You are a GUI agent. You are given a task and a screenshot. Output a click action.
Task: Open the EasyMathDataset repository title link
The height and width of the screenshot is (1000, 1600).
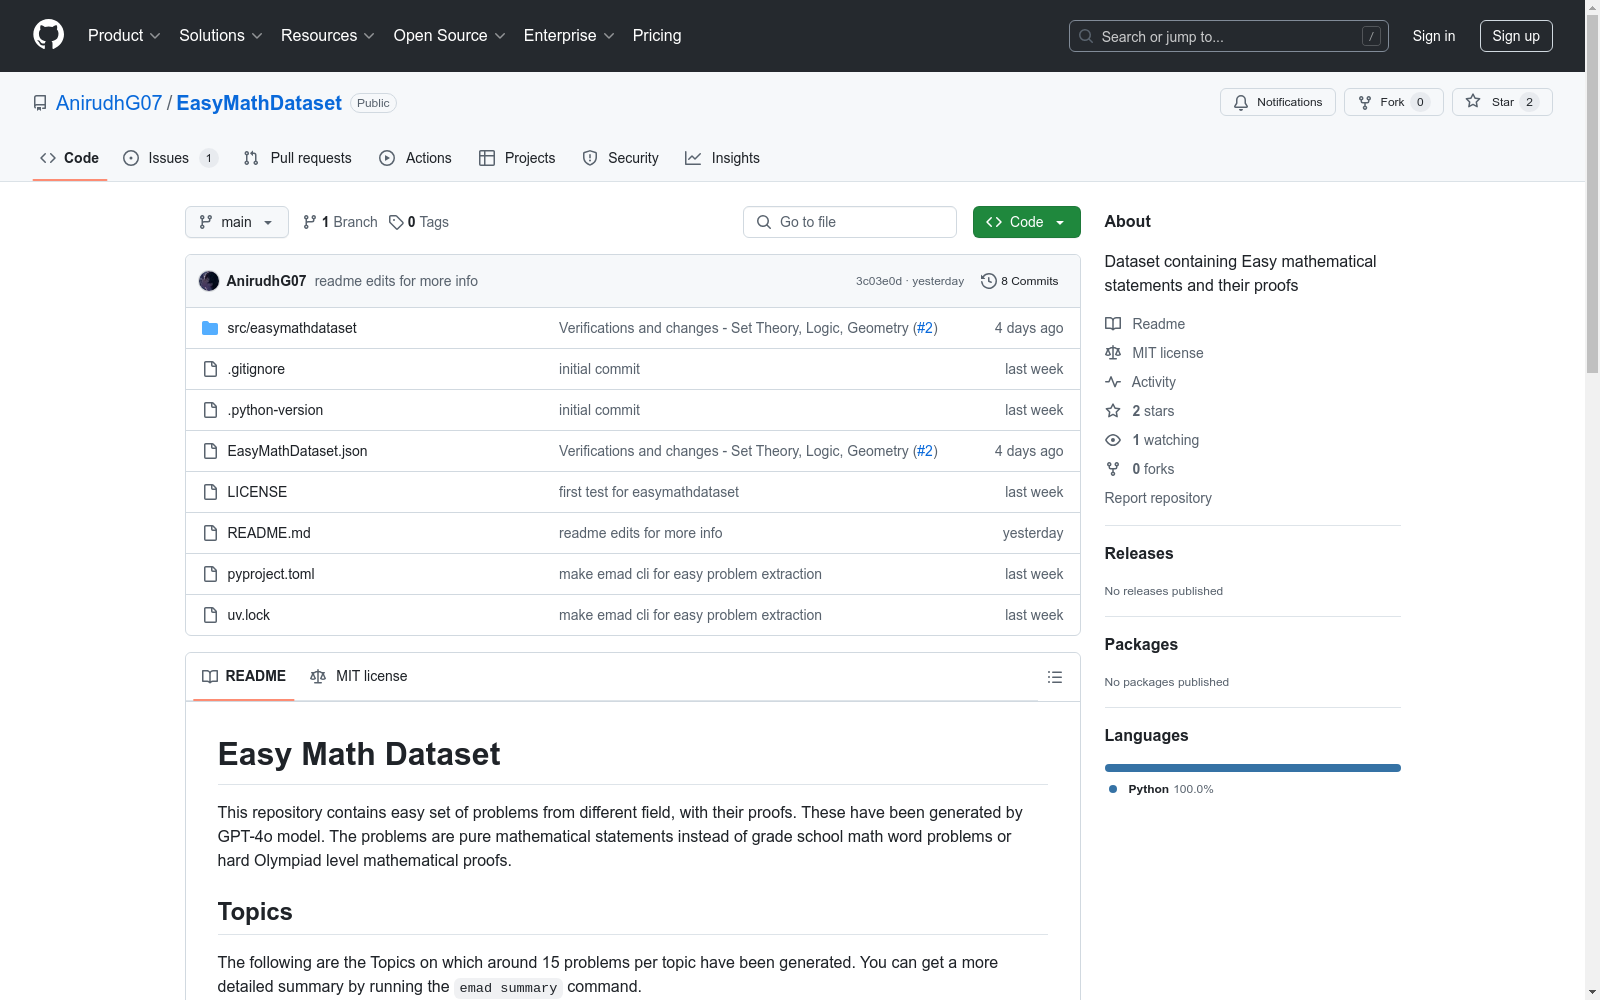(259, 103)
